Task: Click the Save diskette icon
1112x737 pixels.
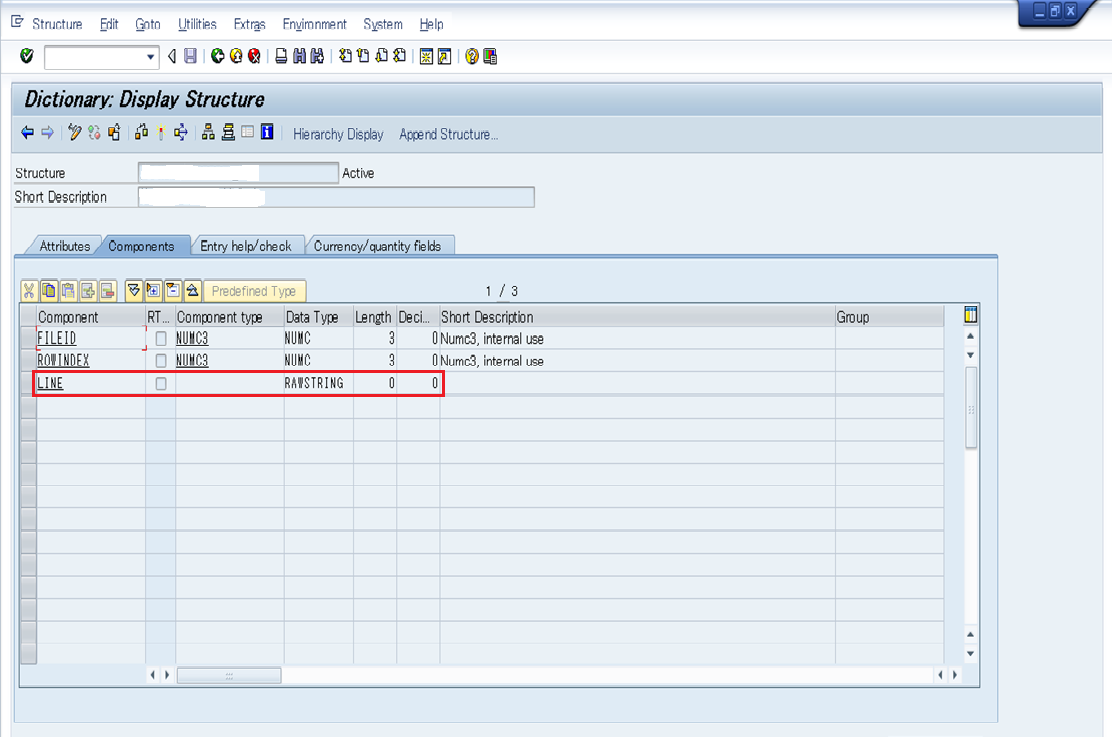Action: (190, 56)
